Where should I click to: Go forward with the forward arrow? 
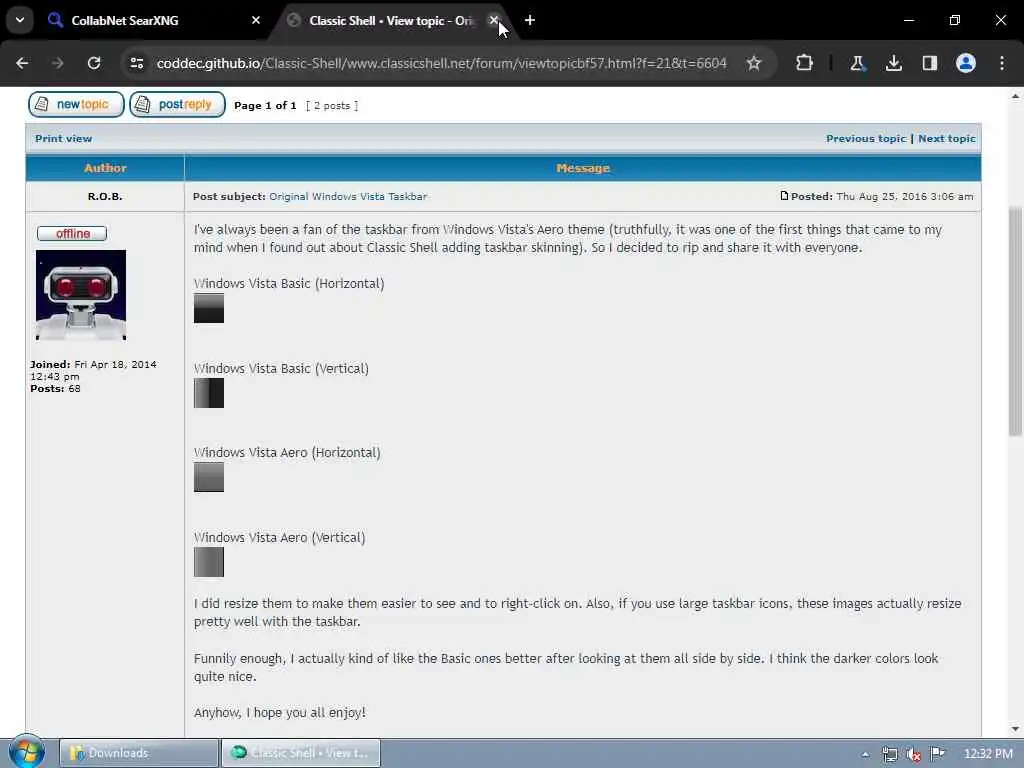pos(57,63)
